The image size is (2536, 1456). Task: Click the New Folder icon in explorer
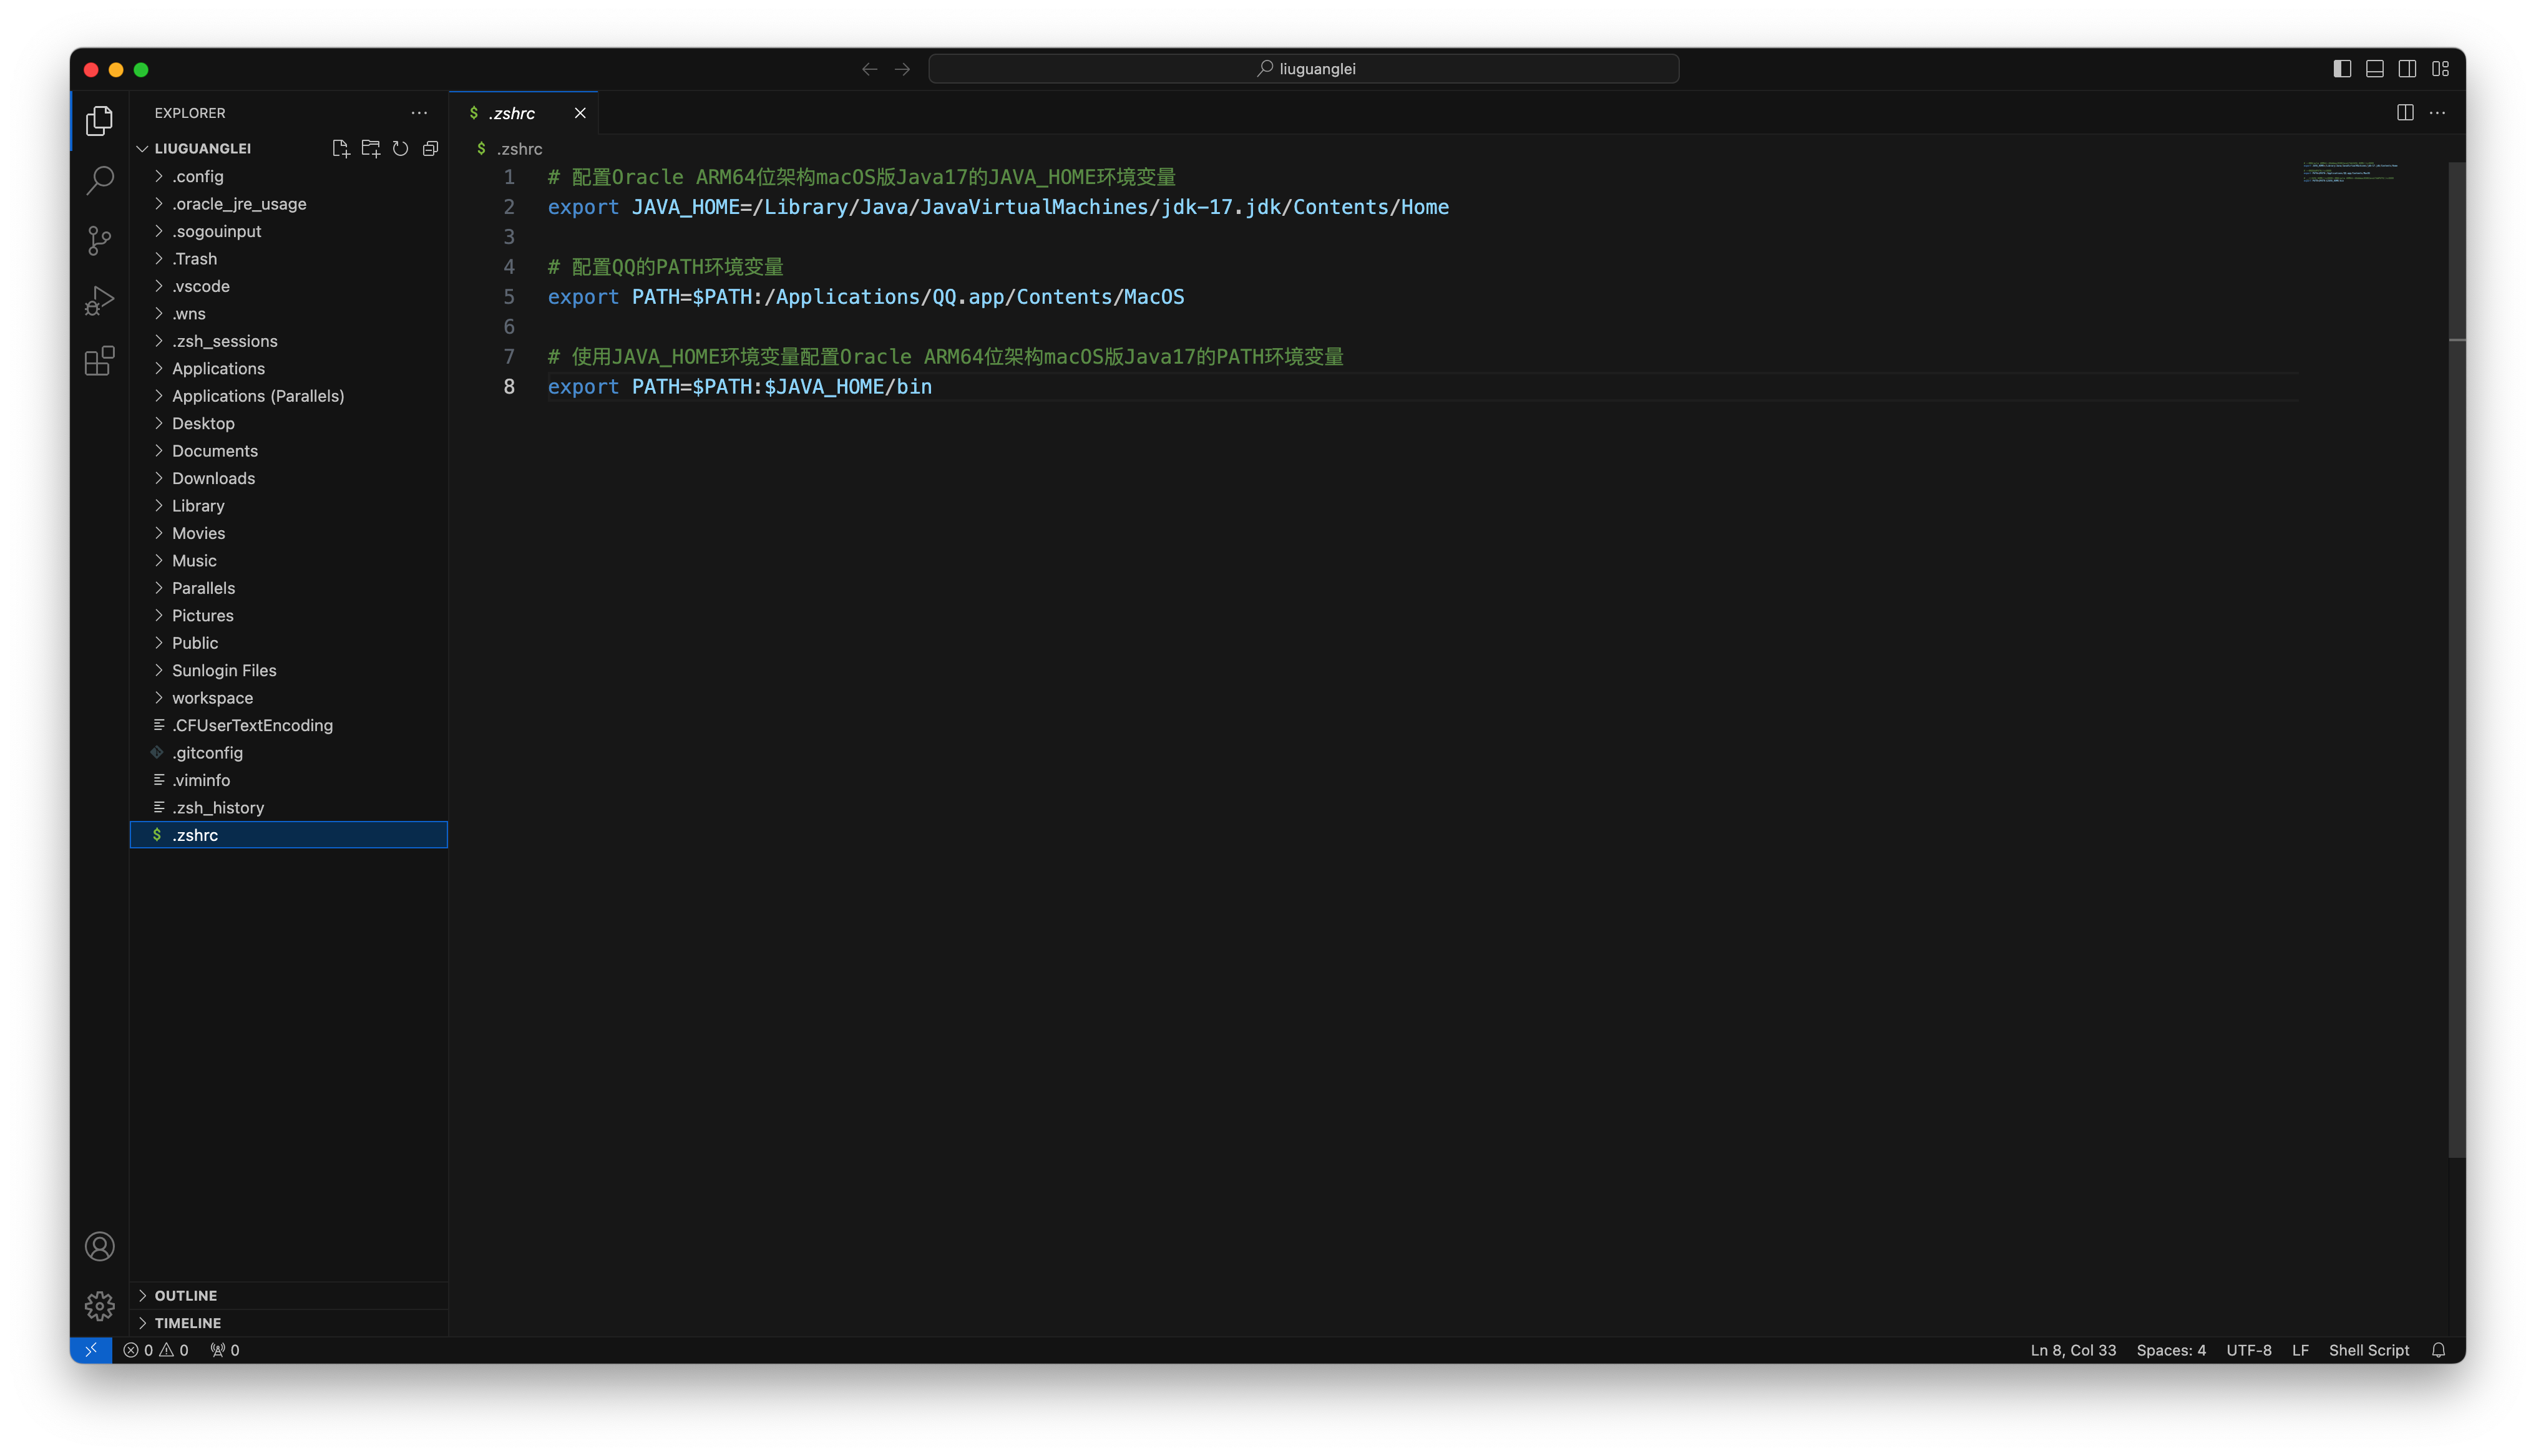tap(370, 148)
